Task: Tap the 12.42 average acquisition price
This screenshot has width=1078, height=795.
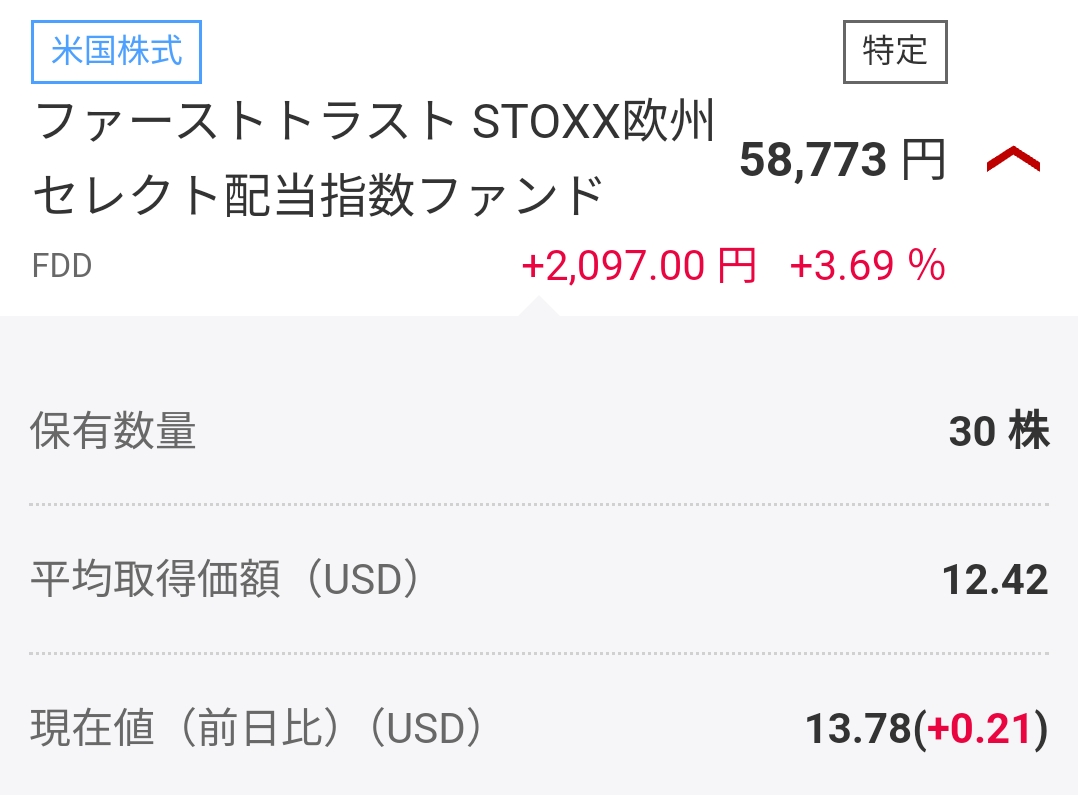Action: point(995,581)
